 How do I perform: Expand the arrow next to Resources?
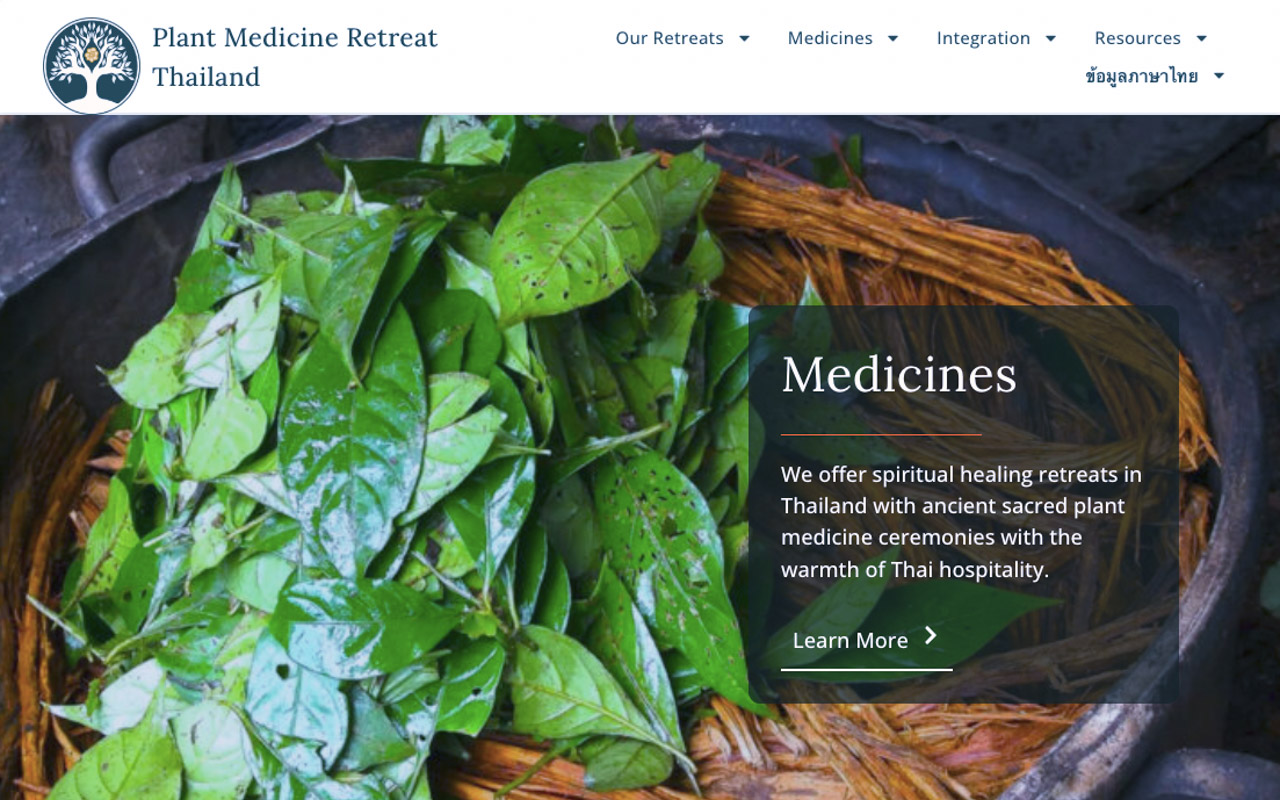click(1202, 38)
